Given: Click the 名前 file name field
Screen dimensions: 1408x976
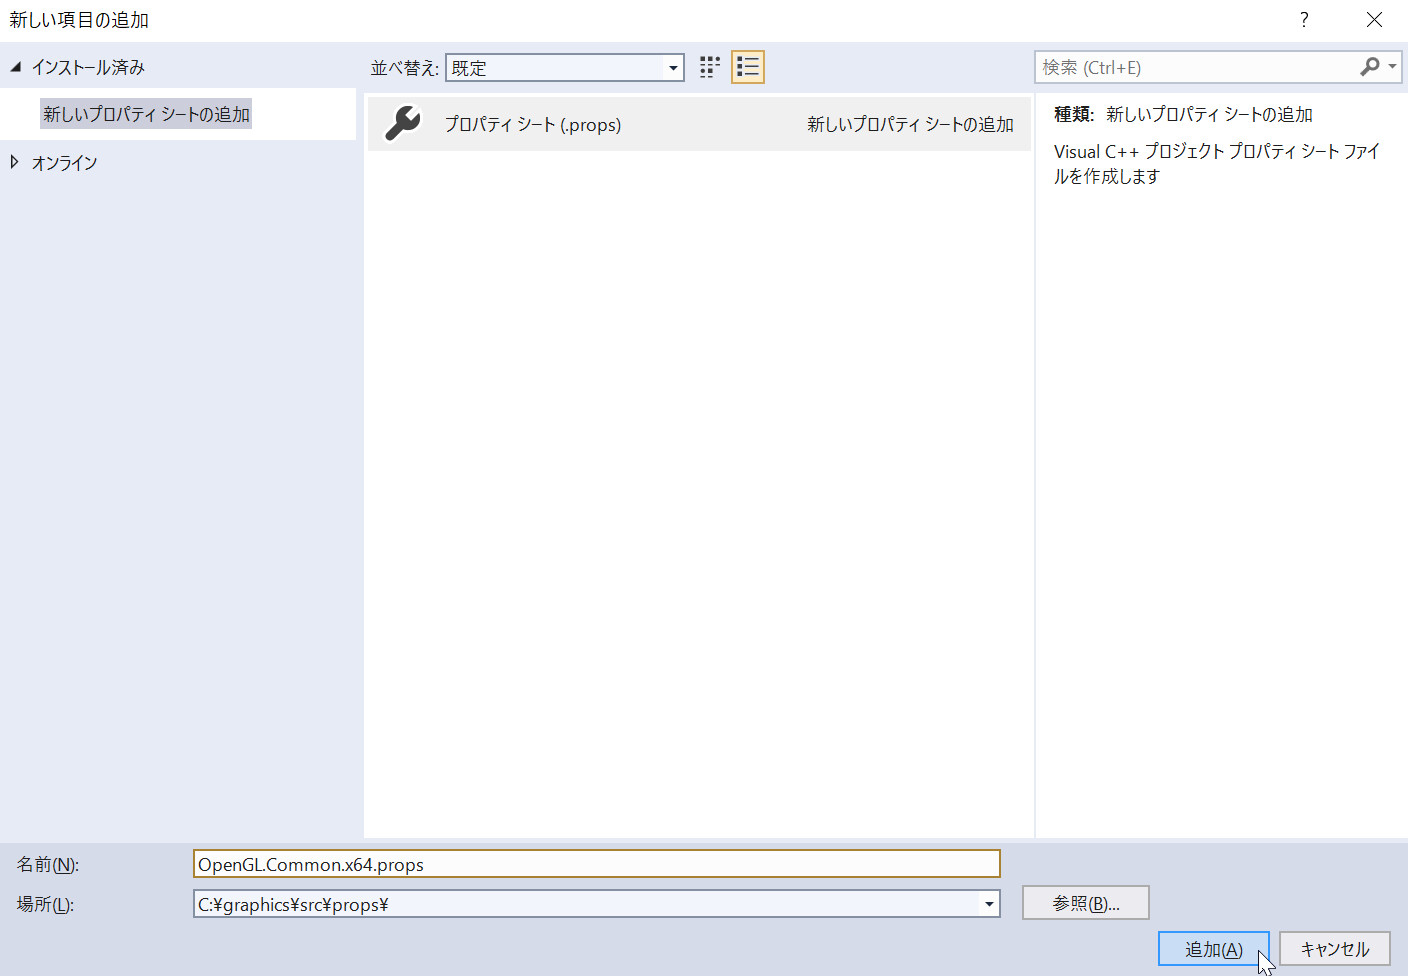Looking at the screenshot, I should (596, 864).
